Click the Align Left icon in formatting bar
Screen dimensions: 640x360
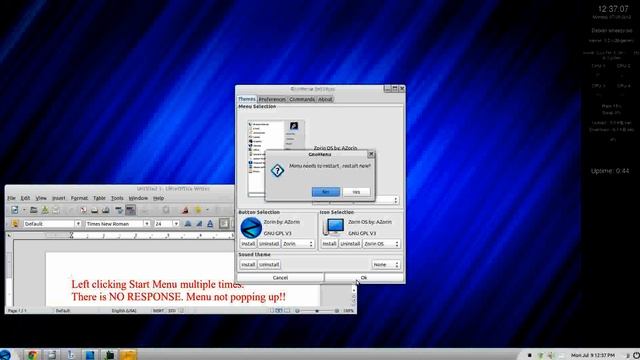224,224
